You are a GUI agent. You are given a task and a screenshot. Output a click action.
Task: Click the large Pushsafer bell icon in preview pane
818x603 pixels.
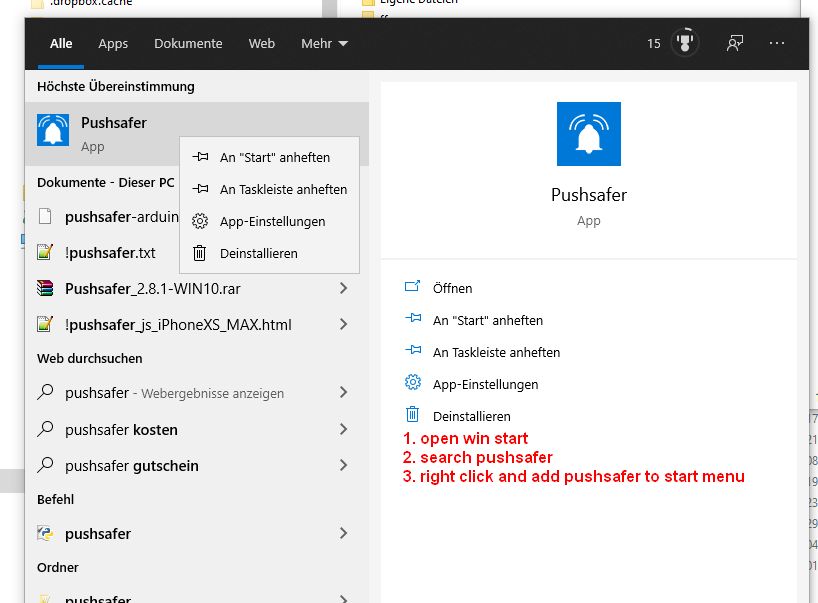coord(588,134)
